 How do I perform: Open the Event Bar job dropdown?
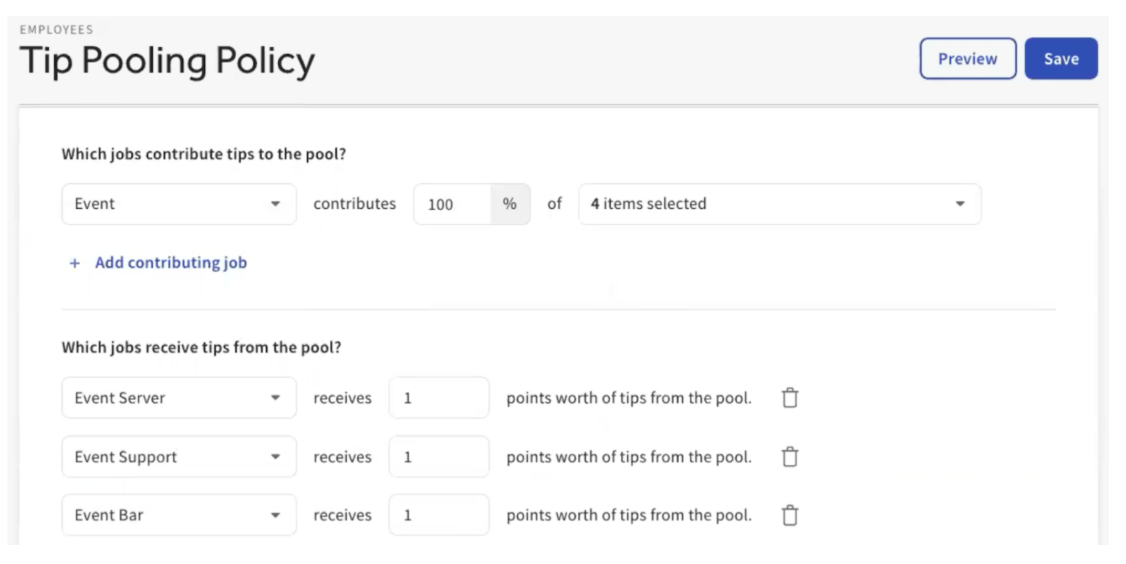(x=179, y=515)
